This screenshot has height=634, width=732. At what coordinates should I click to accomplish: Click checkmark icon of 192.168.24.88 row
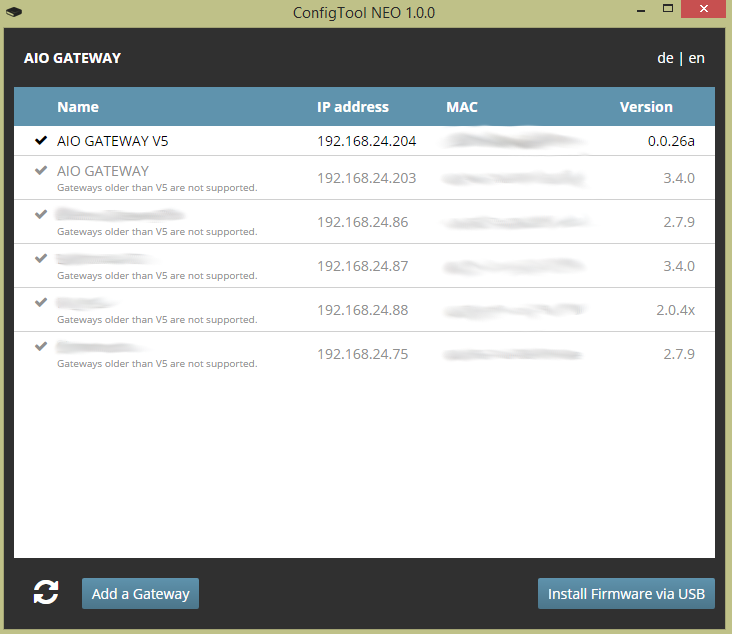(x=41, y=302)
